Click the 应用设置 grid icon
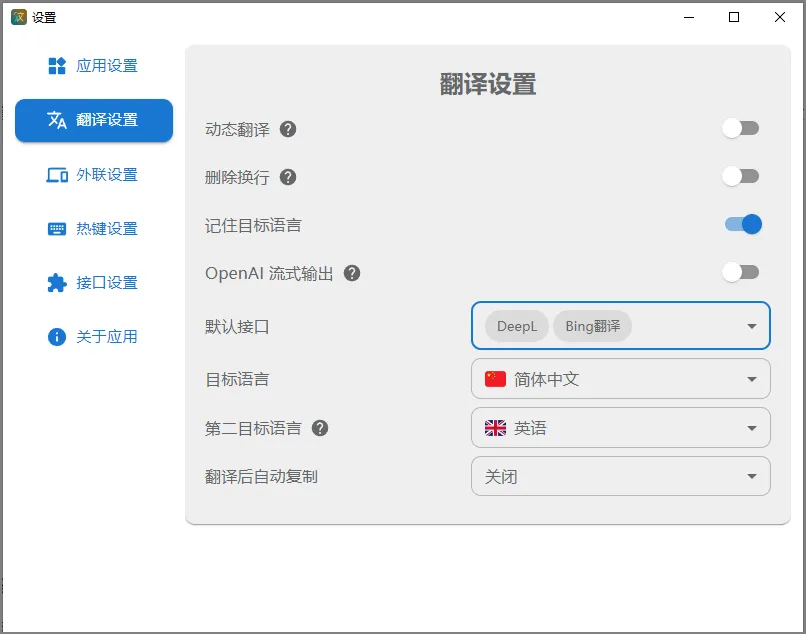 [57, 66]
